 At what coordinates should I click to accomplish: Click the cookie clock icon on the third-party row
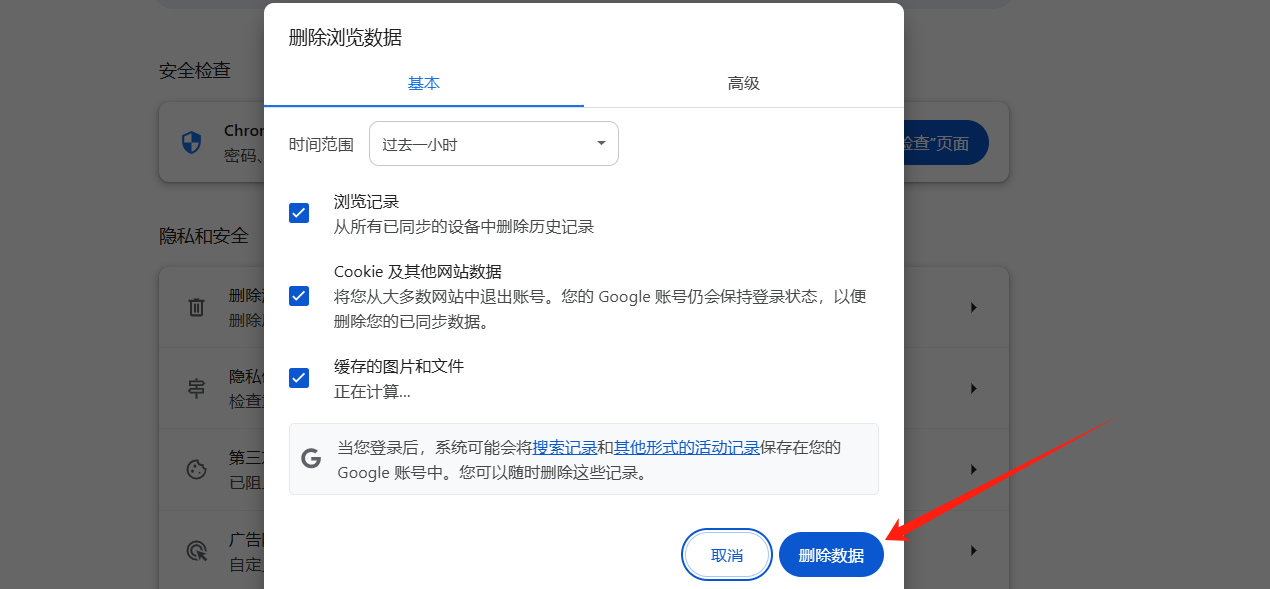[x=197, y=469]
